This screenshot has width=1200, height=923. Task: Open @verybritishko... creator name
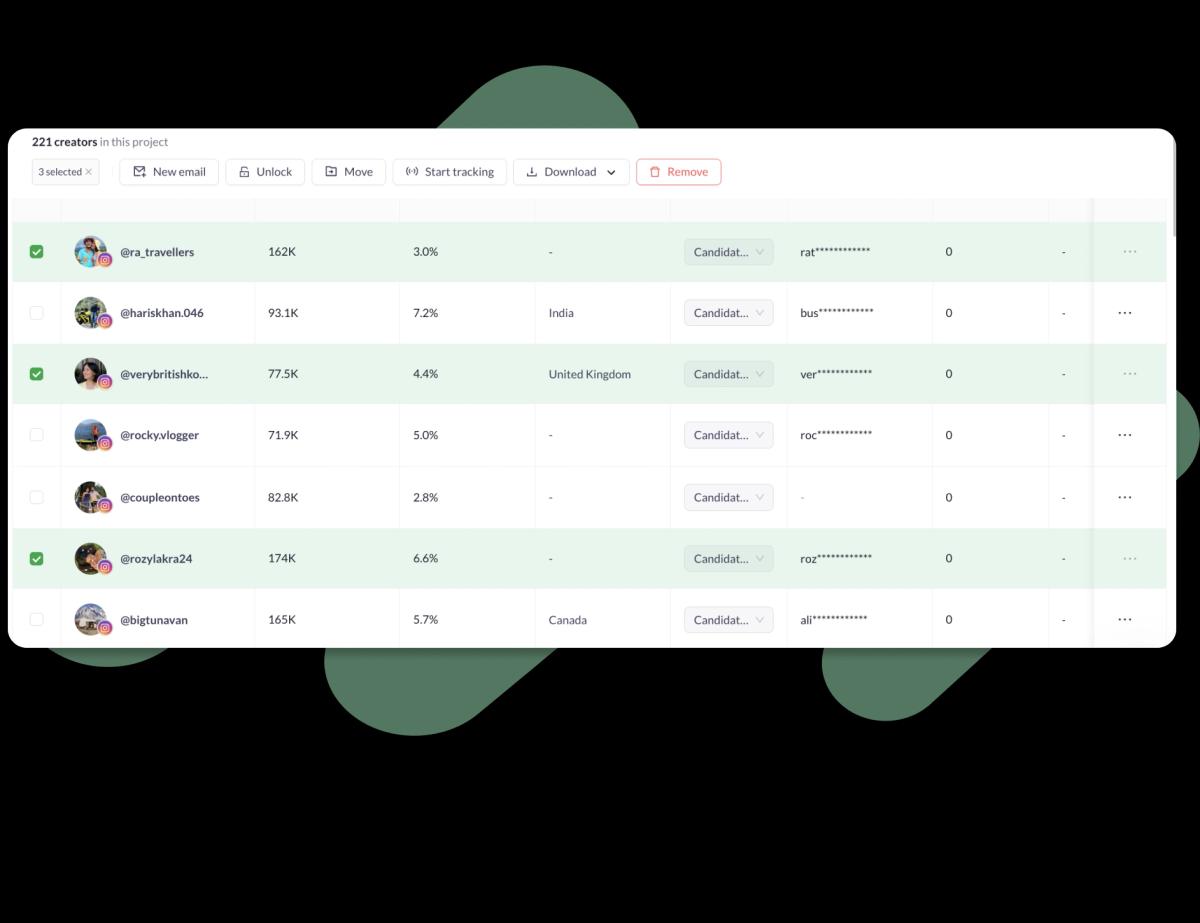164,374
